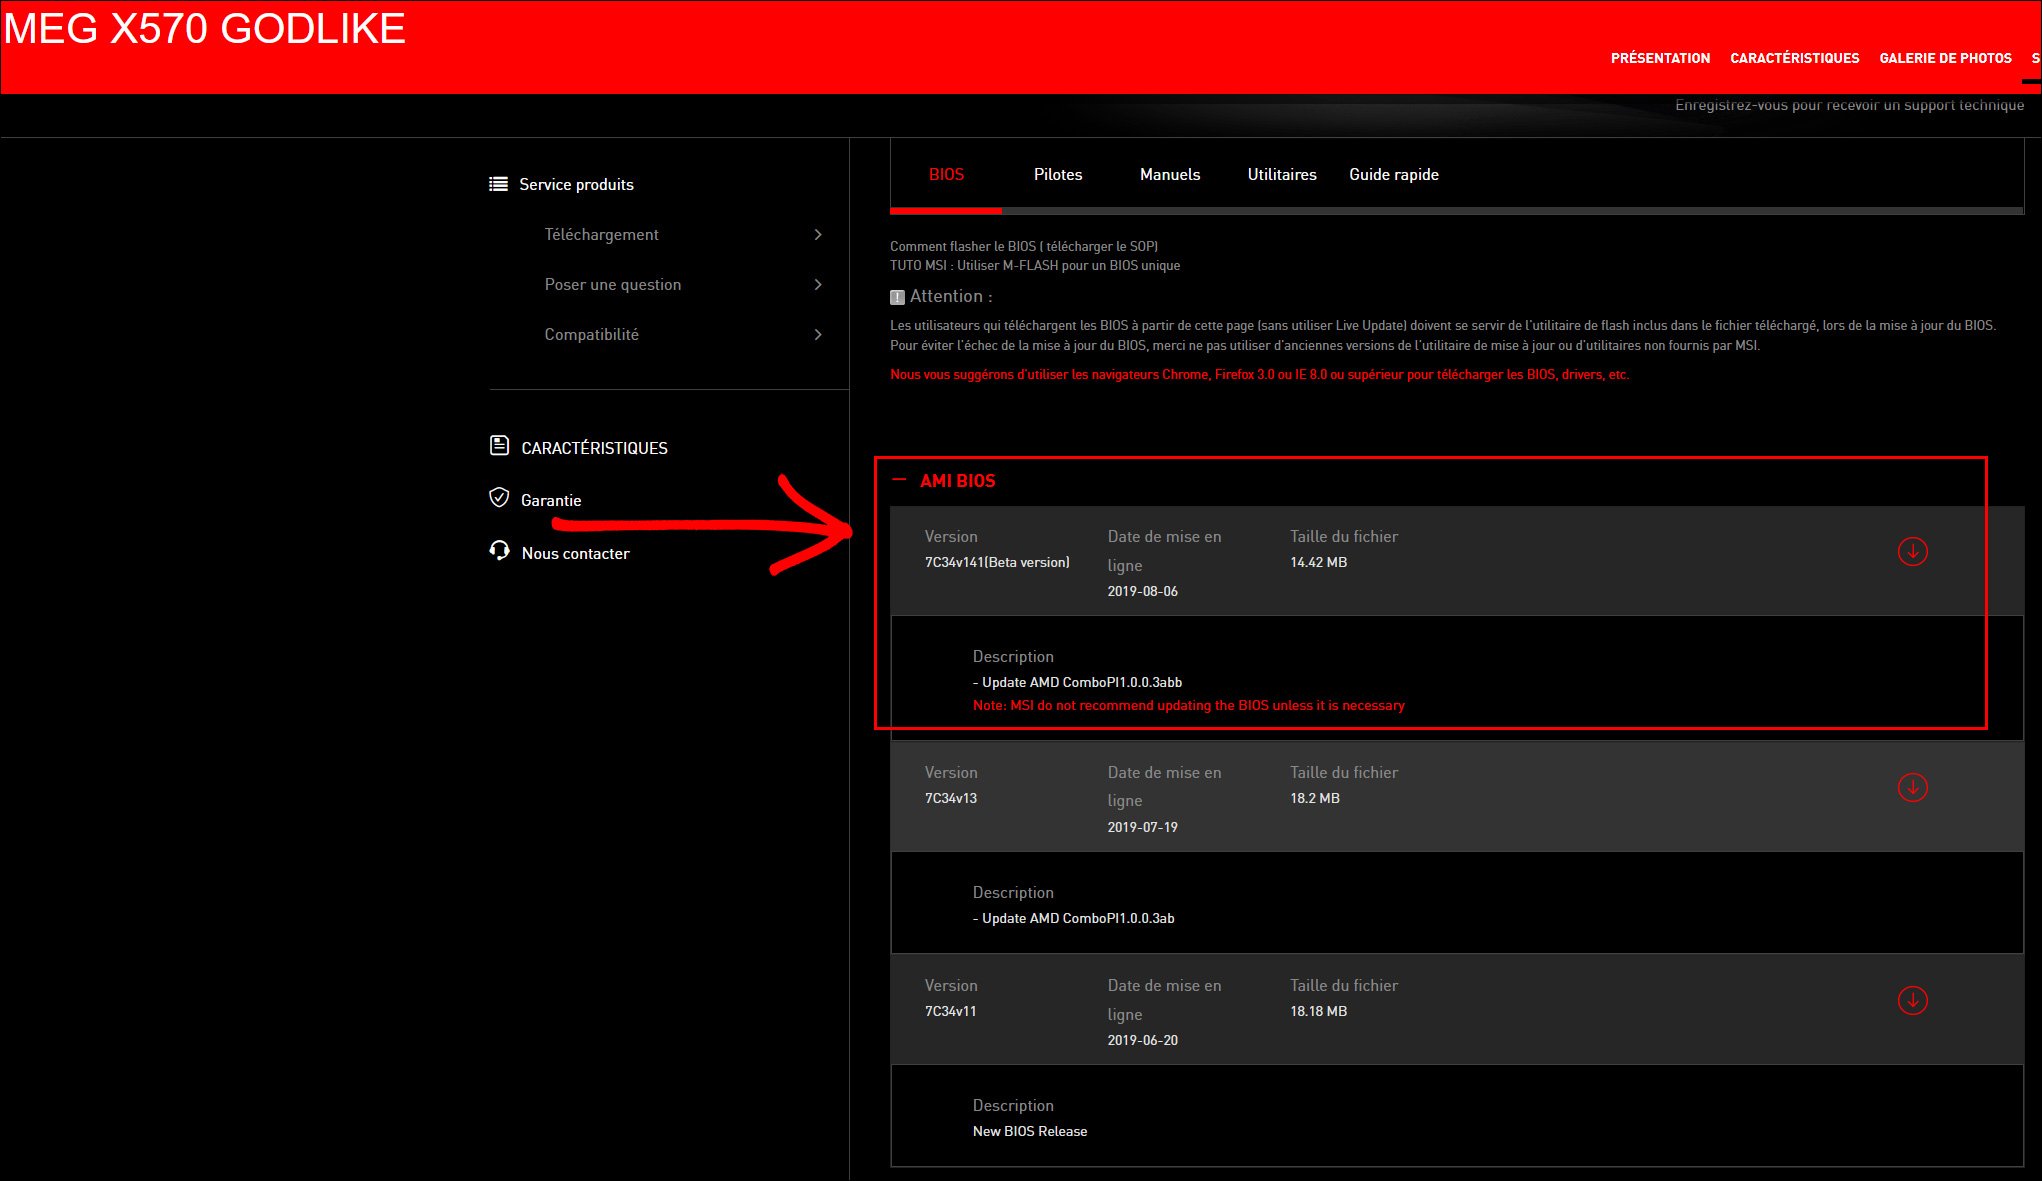Click version text 7C34v141(Beta version)
The width and height of the screenshot is (2042, 1181).
point(997,562)
